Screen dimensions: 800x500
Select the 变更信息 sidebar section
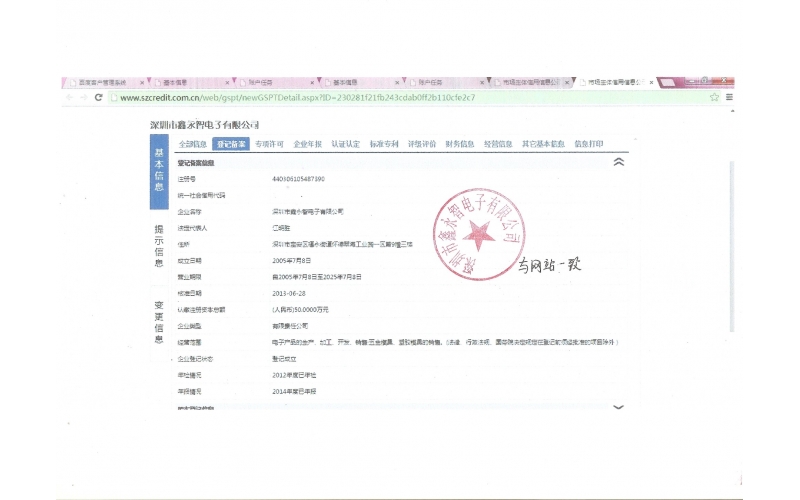point(159,323)
